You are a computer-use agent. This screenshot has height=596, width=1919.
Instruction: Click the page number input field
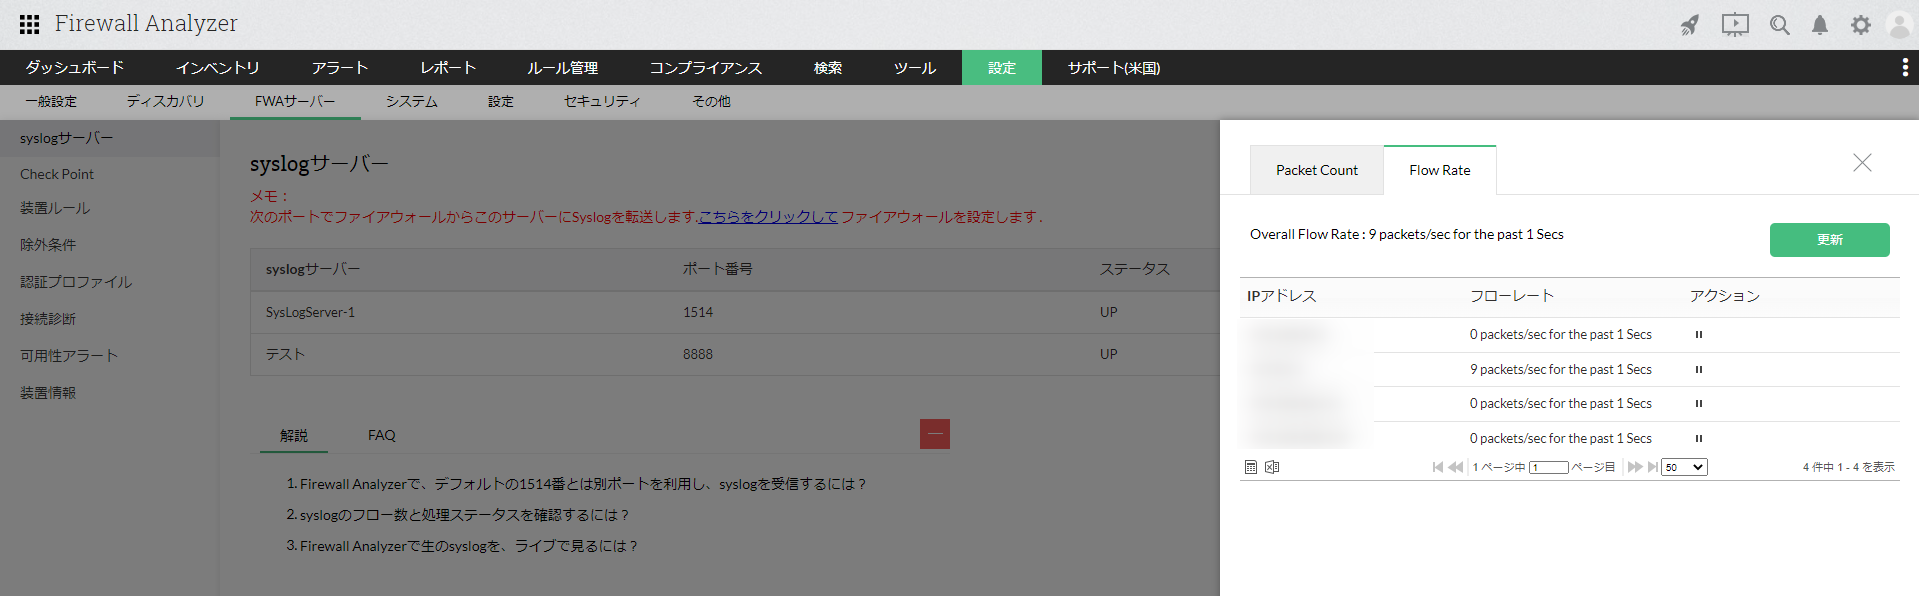tap(1549, 467)
